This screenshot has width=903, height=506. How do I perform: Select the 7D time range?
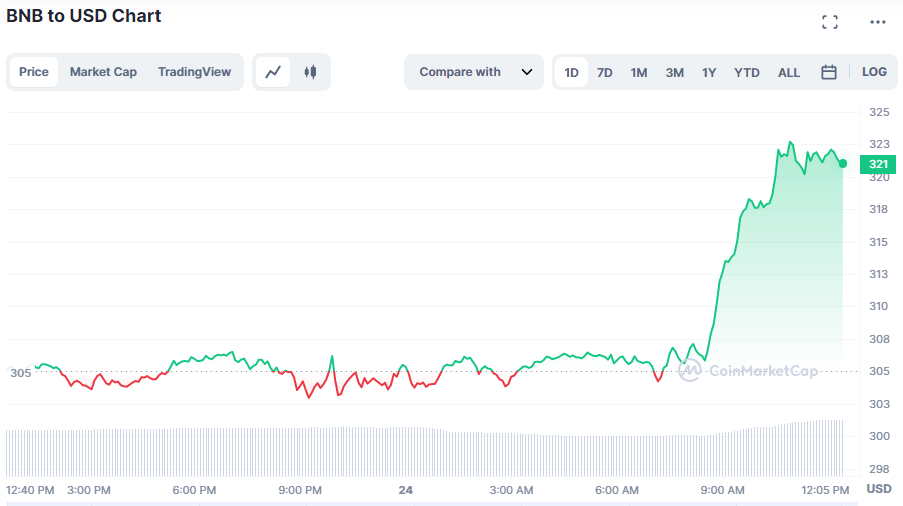[605, 72]
